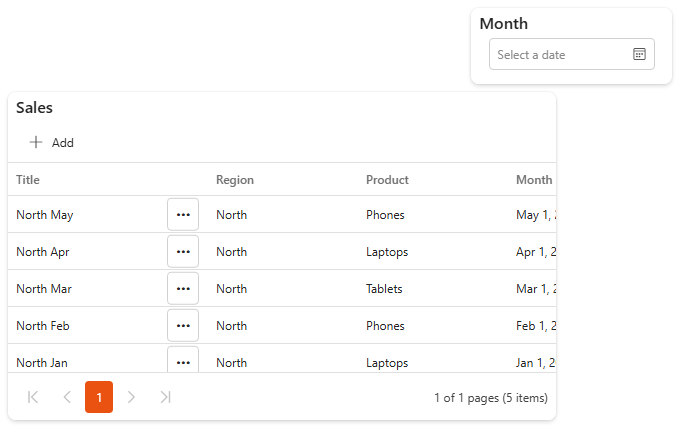Click Phones in the North May row
Viewport: 679px width, 428px height.
(x=385, y=215)
